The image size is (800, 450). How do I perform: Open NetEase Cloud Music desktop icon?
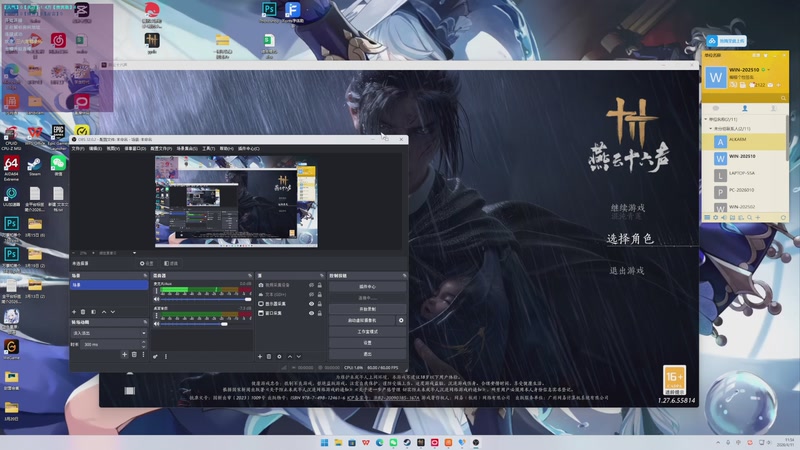[58, 43]
